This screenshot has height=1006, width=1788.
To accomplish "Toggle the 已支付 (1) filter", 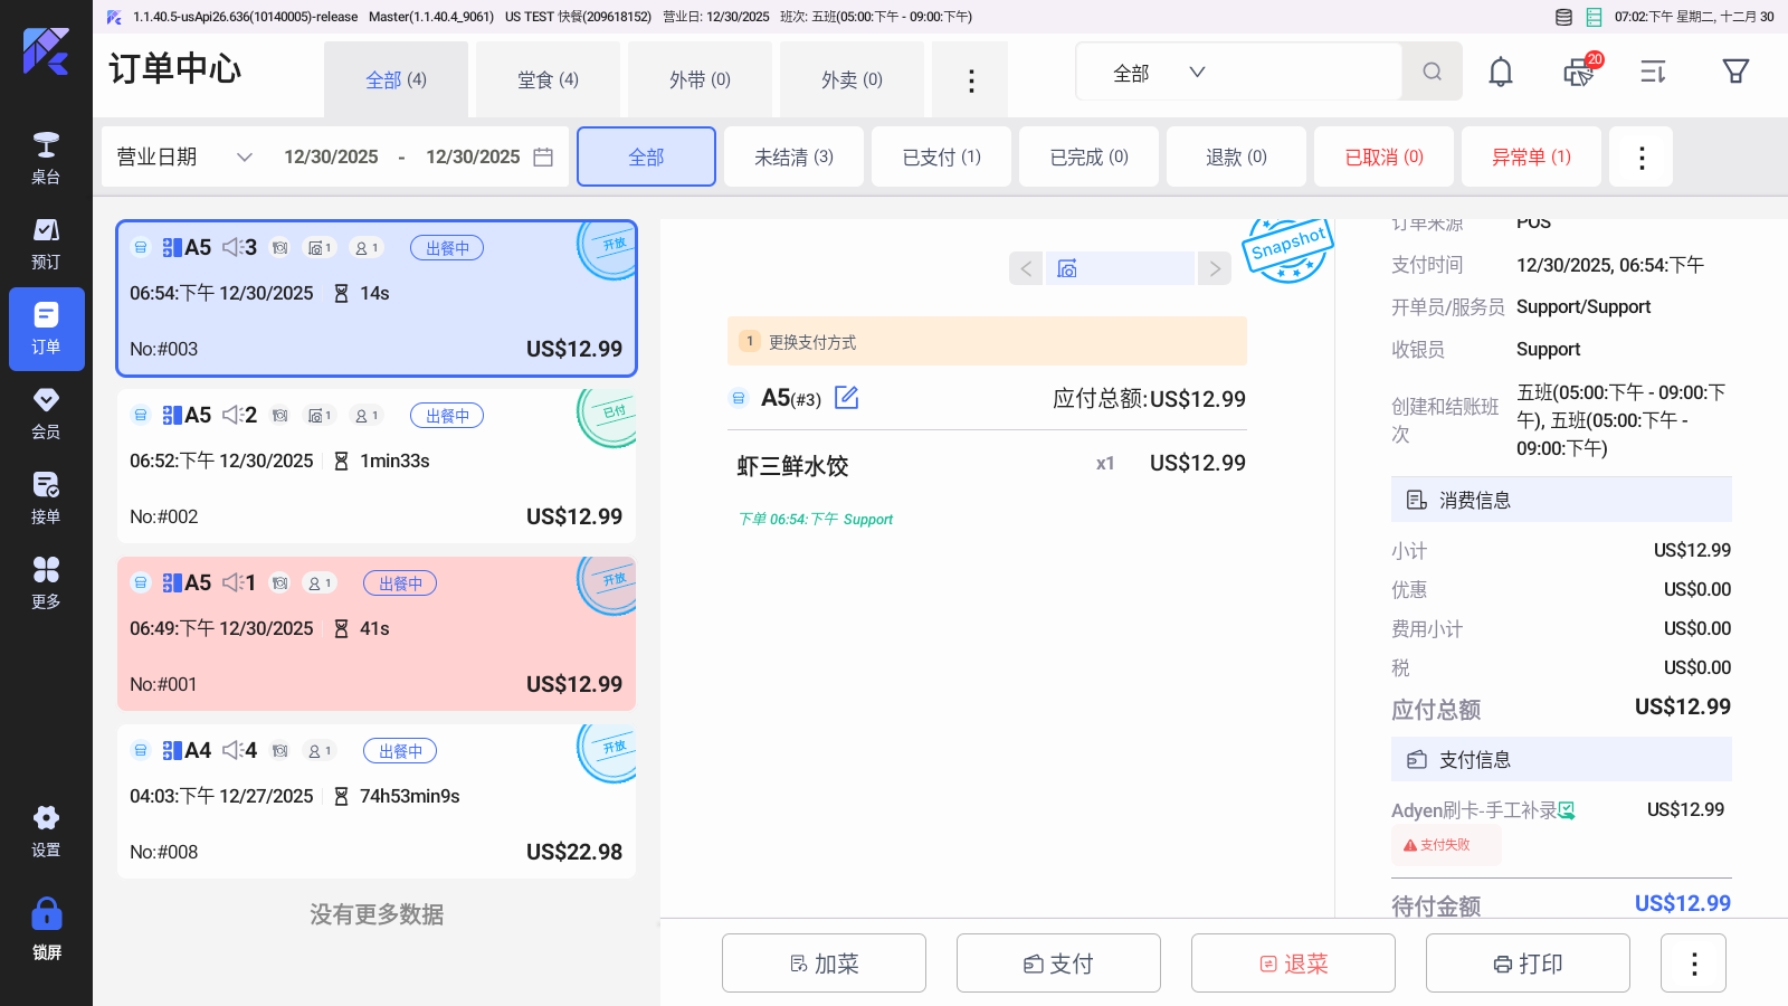I will point(941,157).
